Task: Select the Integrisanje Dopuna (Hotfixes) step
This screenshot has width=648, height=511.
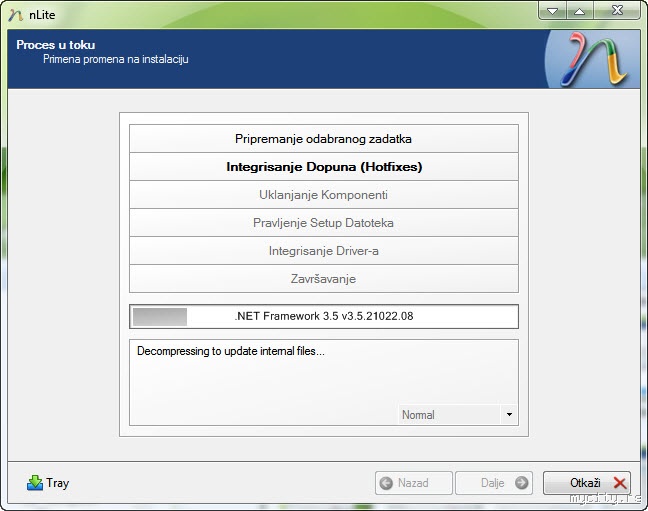Action: [x=324, y=167]
